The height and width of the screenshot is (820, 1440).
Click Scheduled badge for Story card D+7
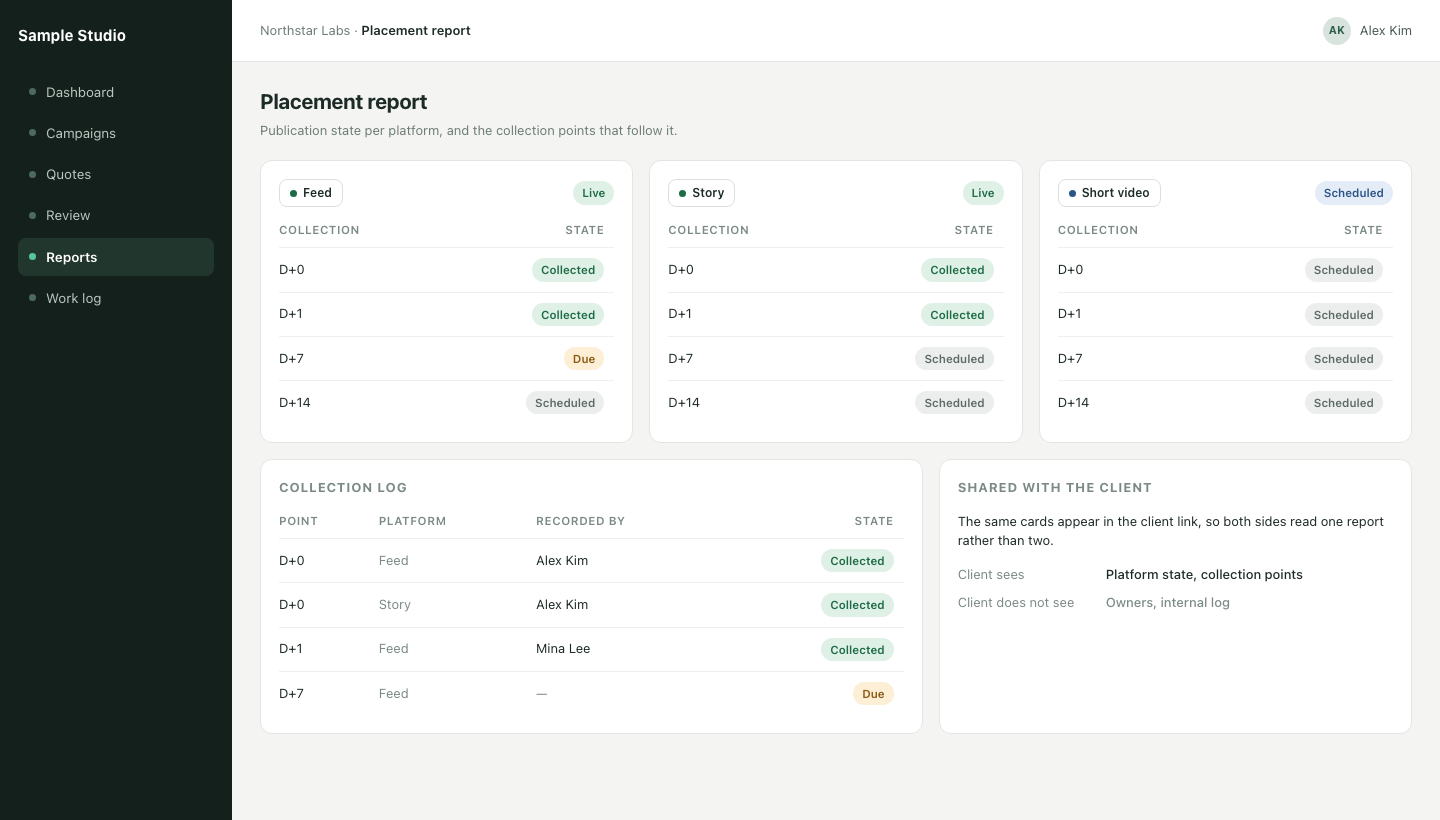(x=954, y=359)
